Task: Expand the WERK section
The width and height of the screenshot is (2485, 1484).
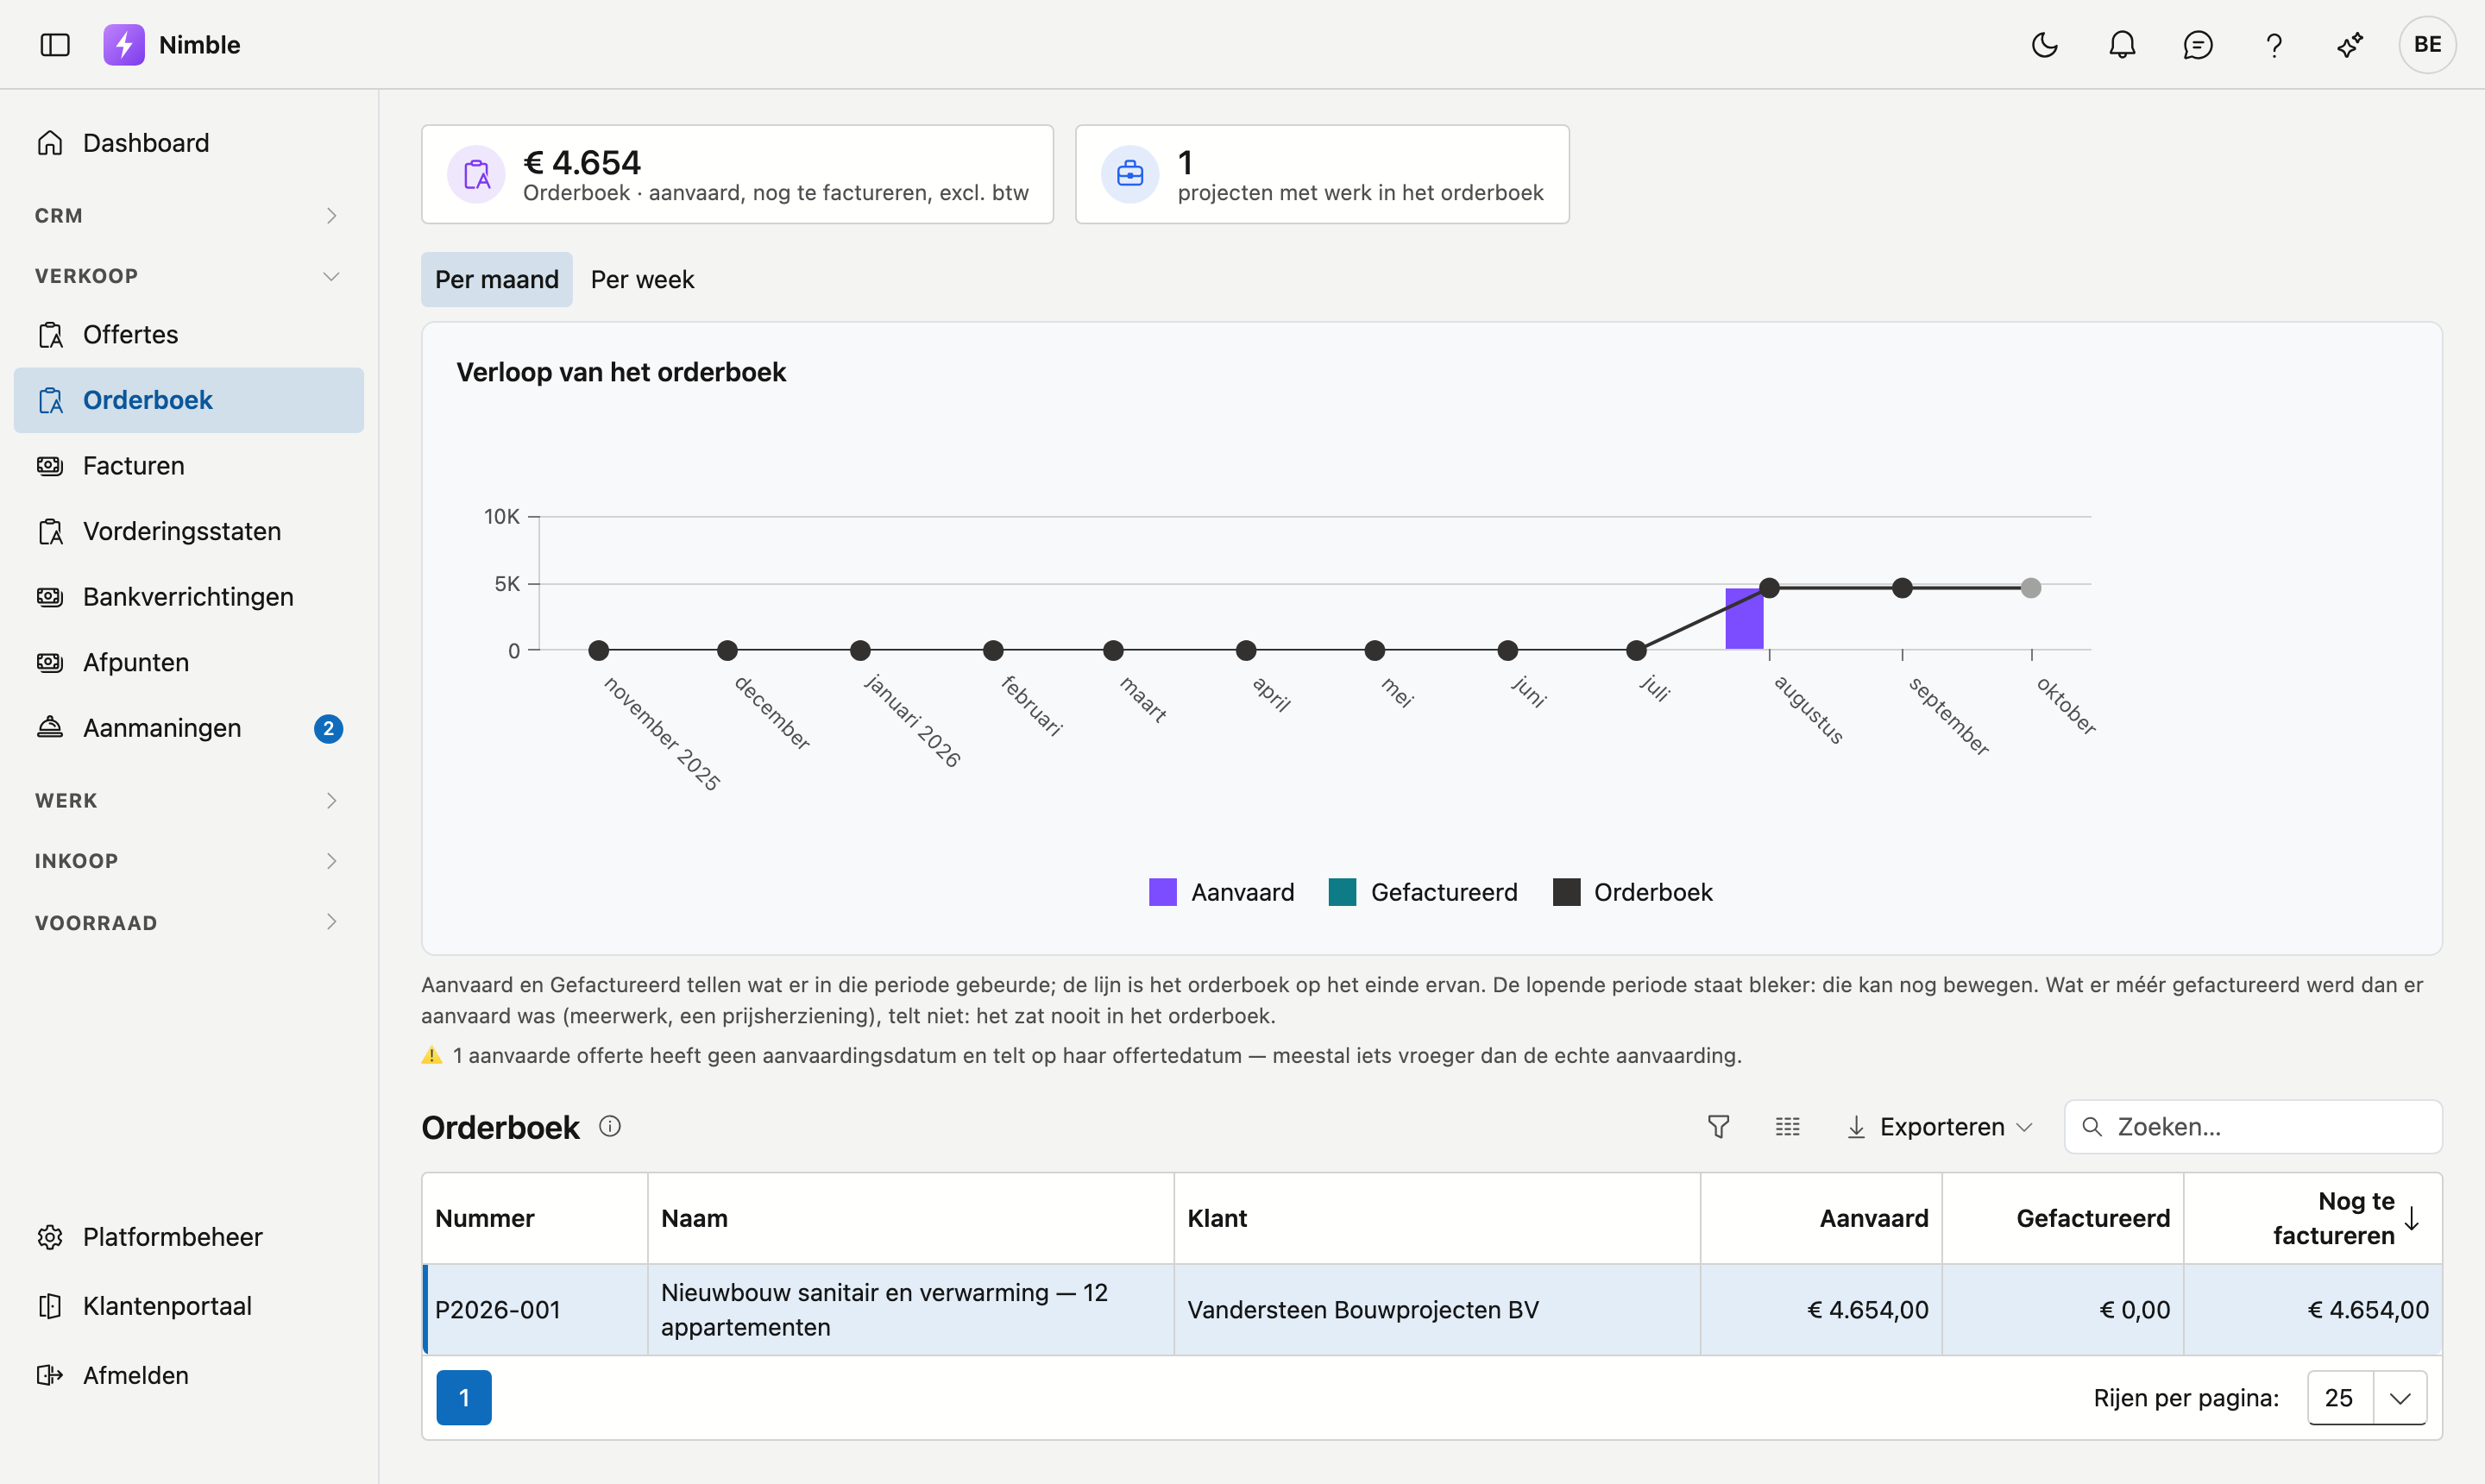Action: [189, 801]
